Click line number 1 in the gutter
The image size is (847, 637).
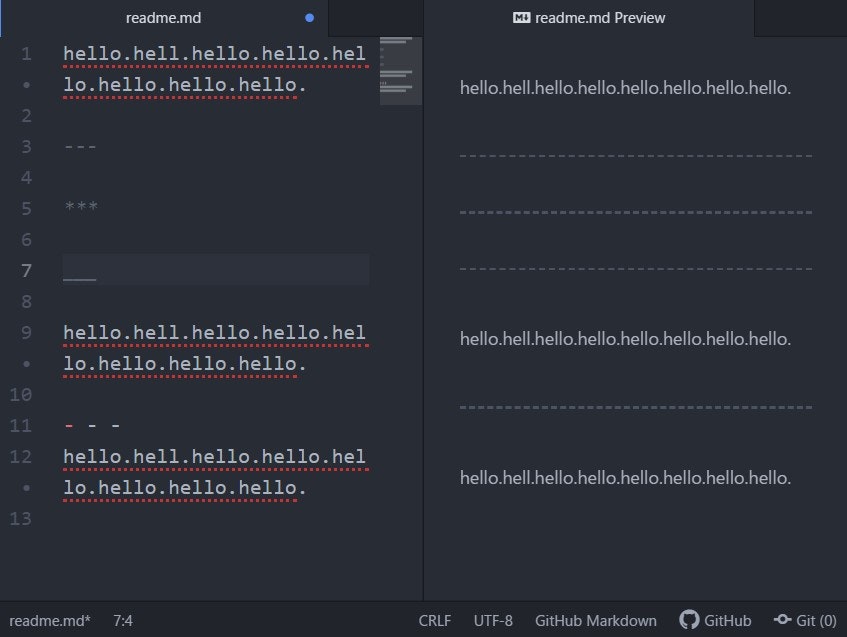click(x=26, y=54)
